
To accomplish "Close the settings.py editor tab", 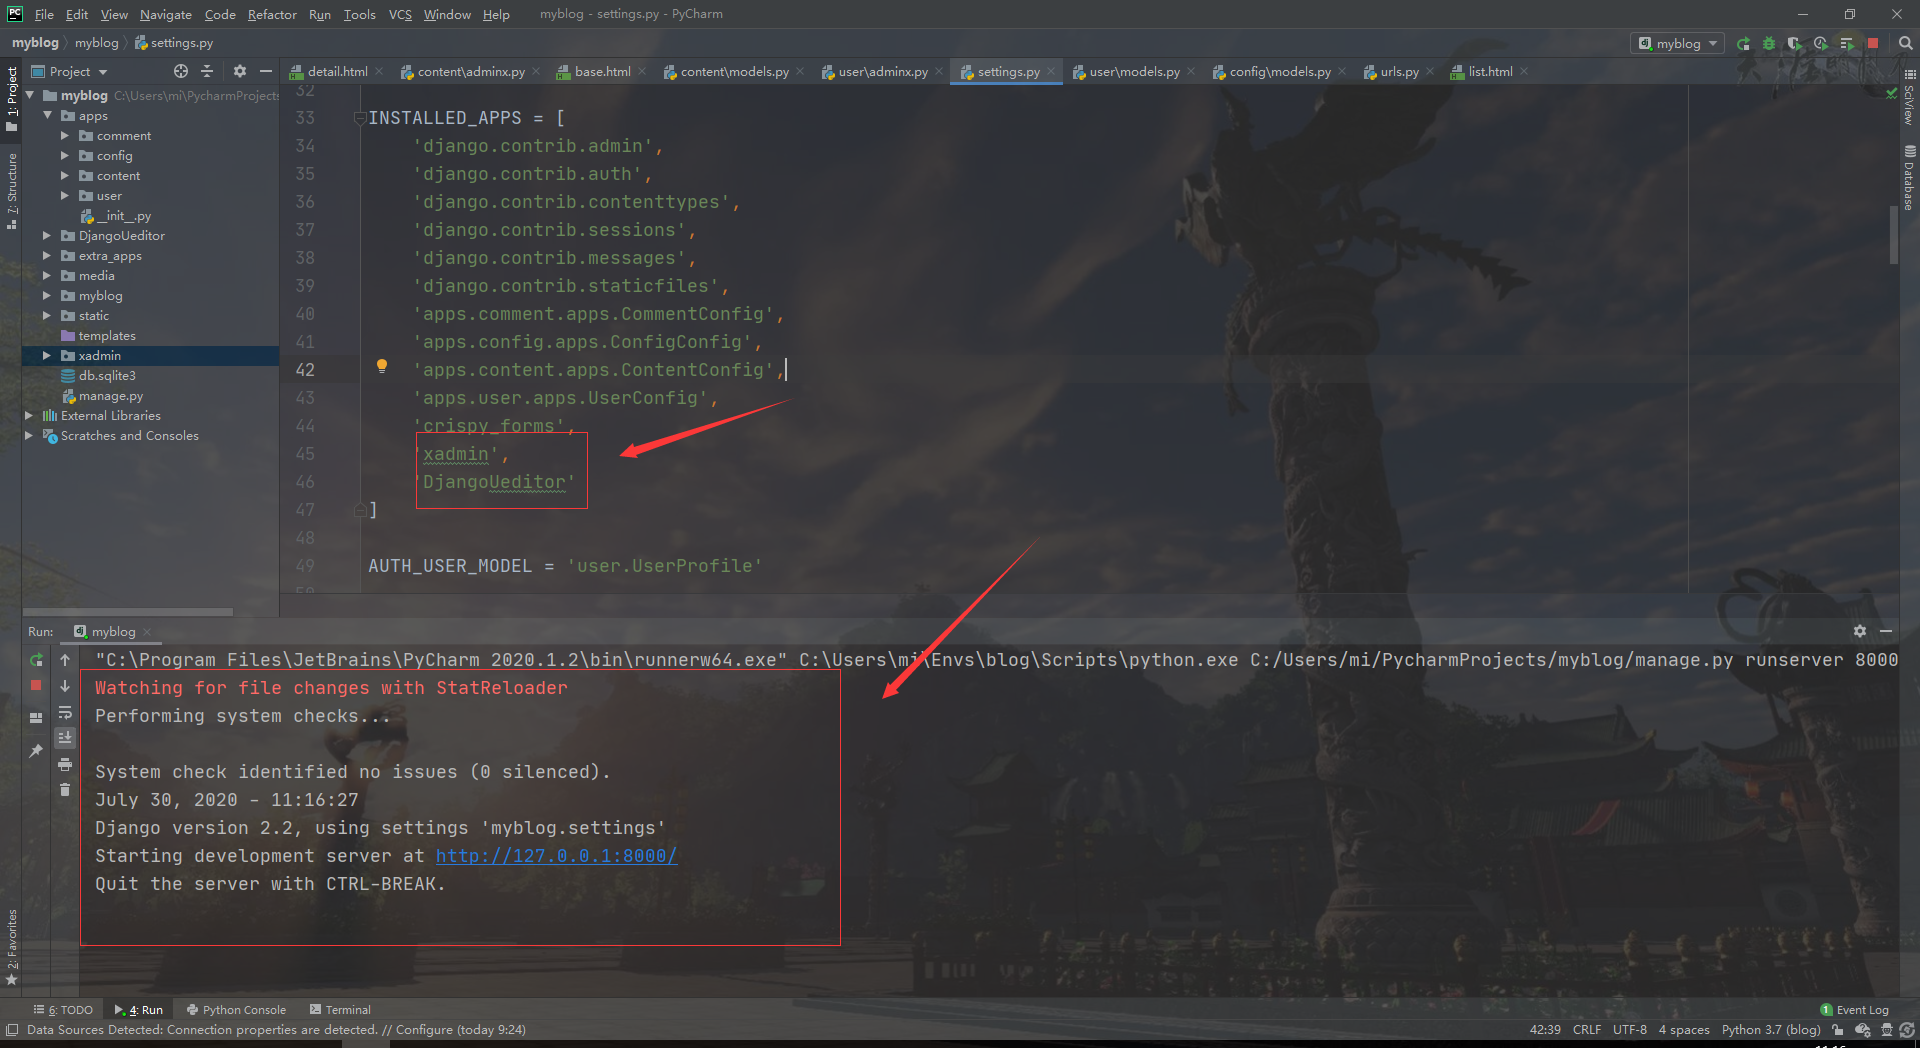I will 1051,71.
